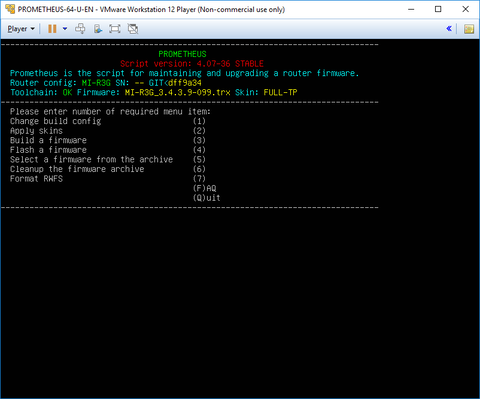This screenshot has width=480, height=399.
Task: Click the '(2)' menu number
Action: click(x=199, y=131)
